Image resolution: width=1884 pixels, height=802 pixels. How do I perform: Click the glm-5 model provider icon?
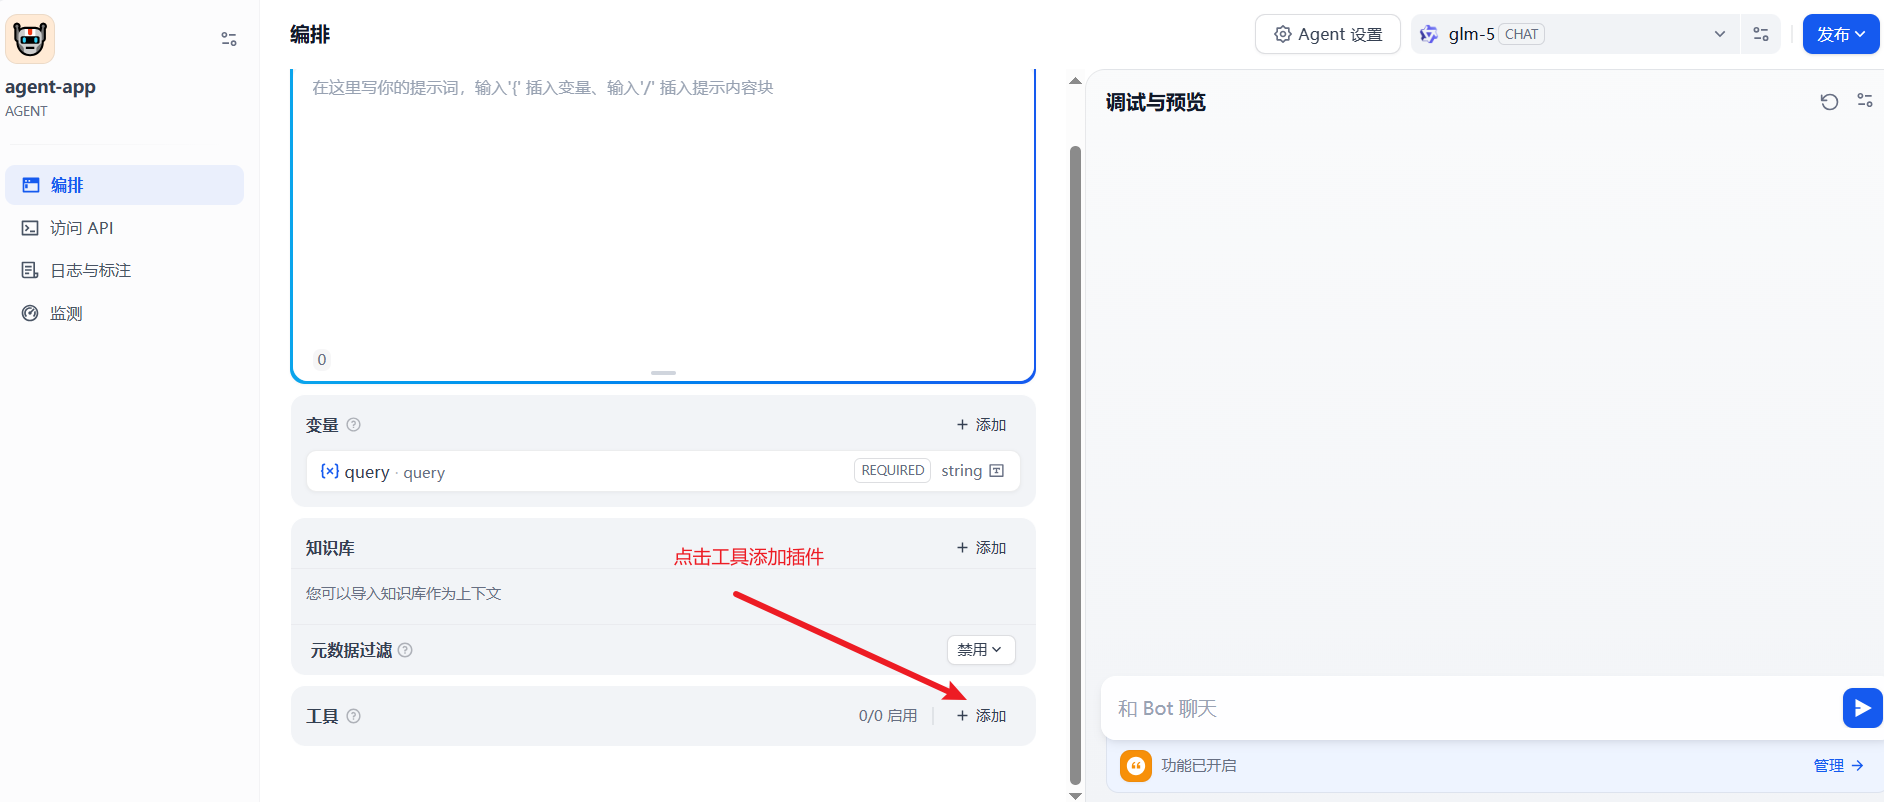1429,34
